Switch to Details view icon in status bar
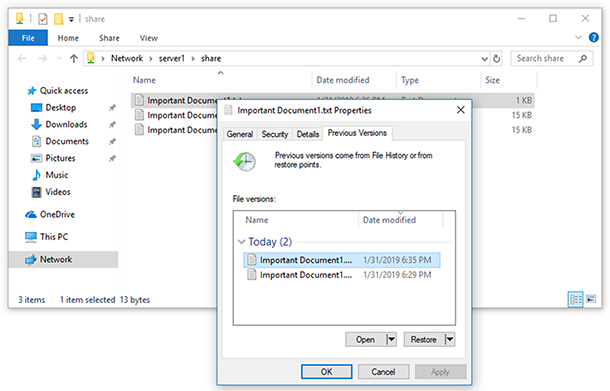610x391 pixels. pyautogui.click(x=575, y=299)
